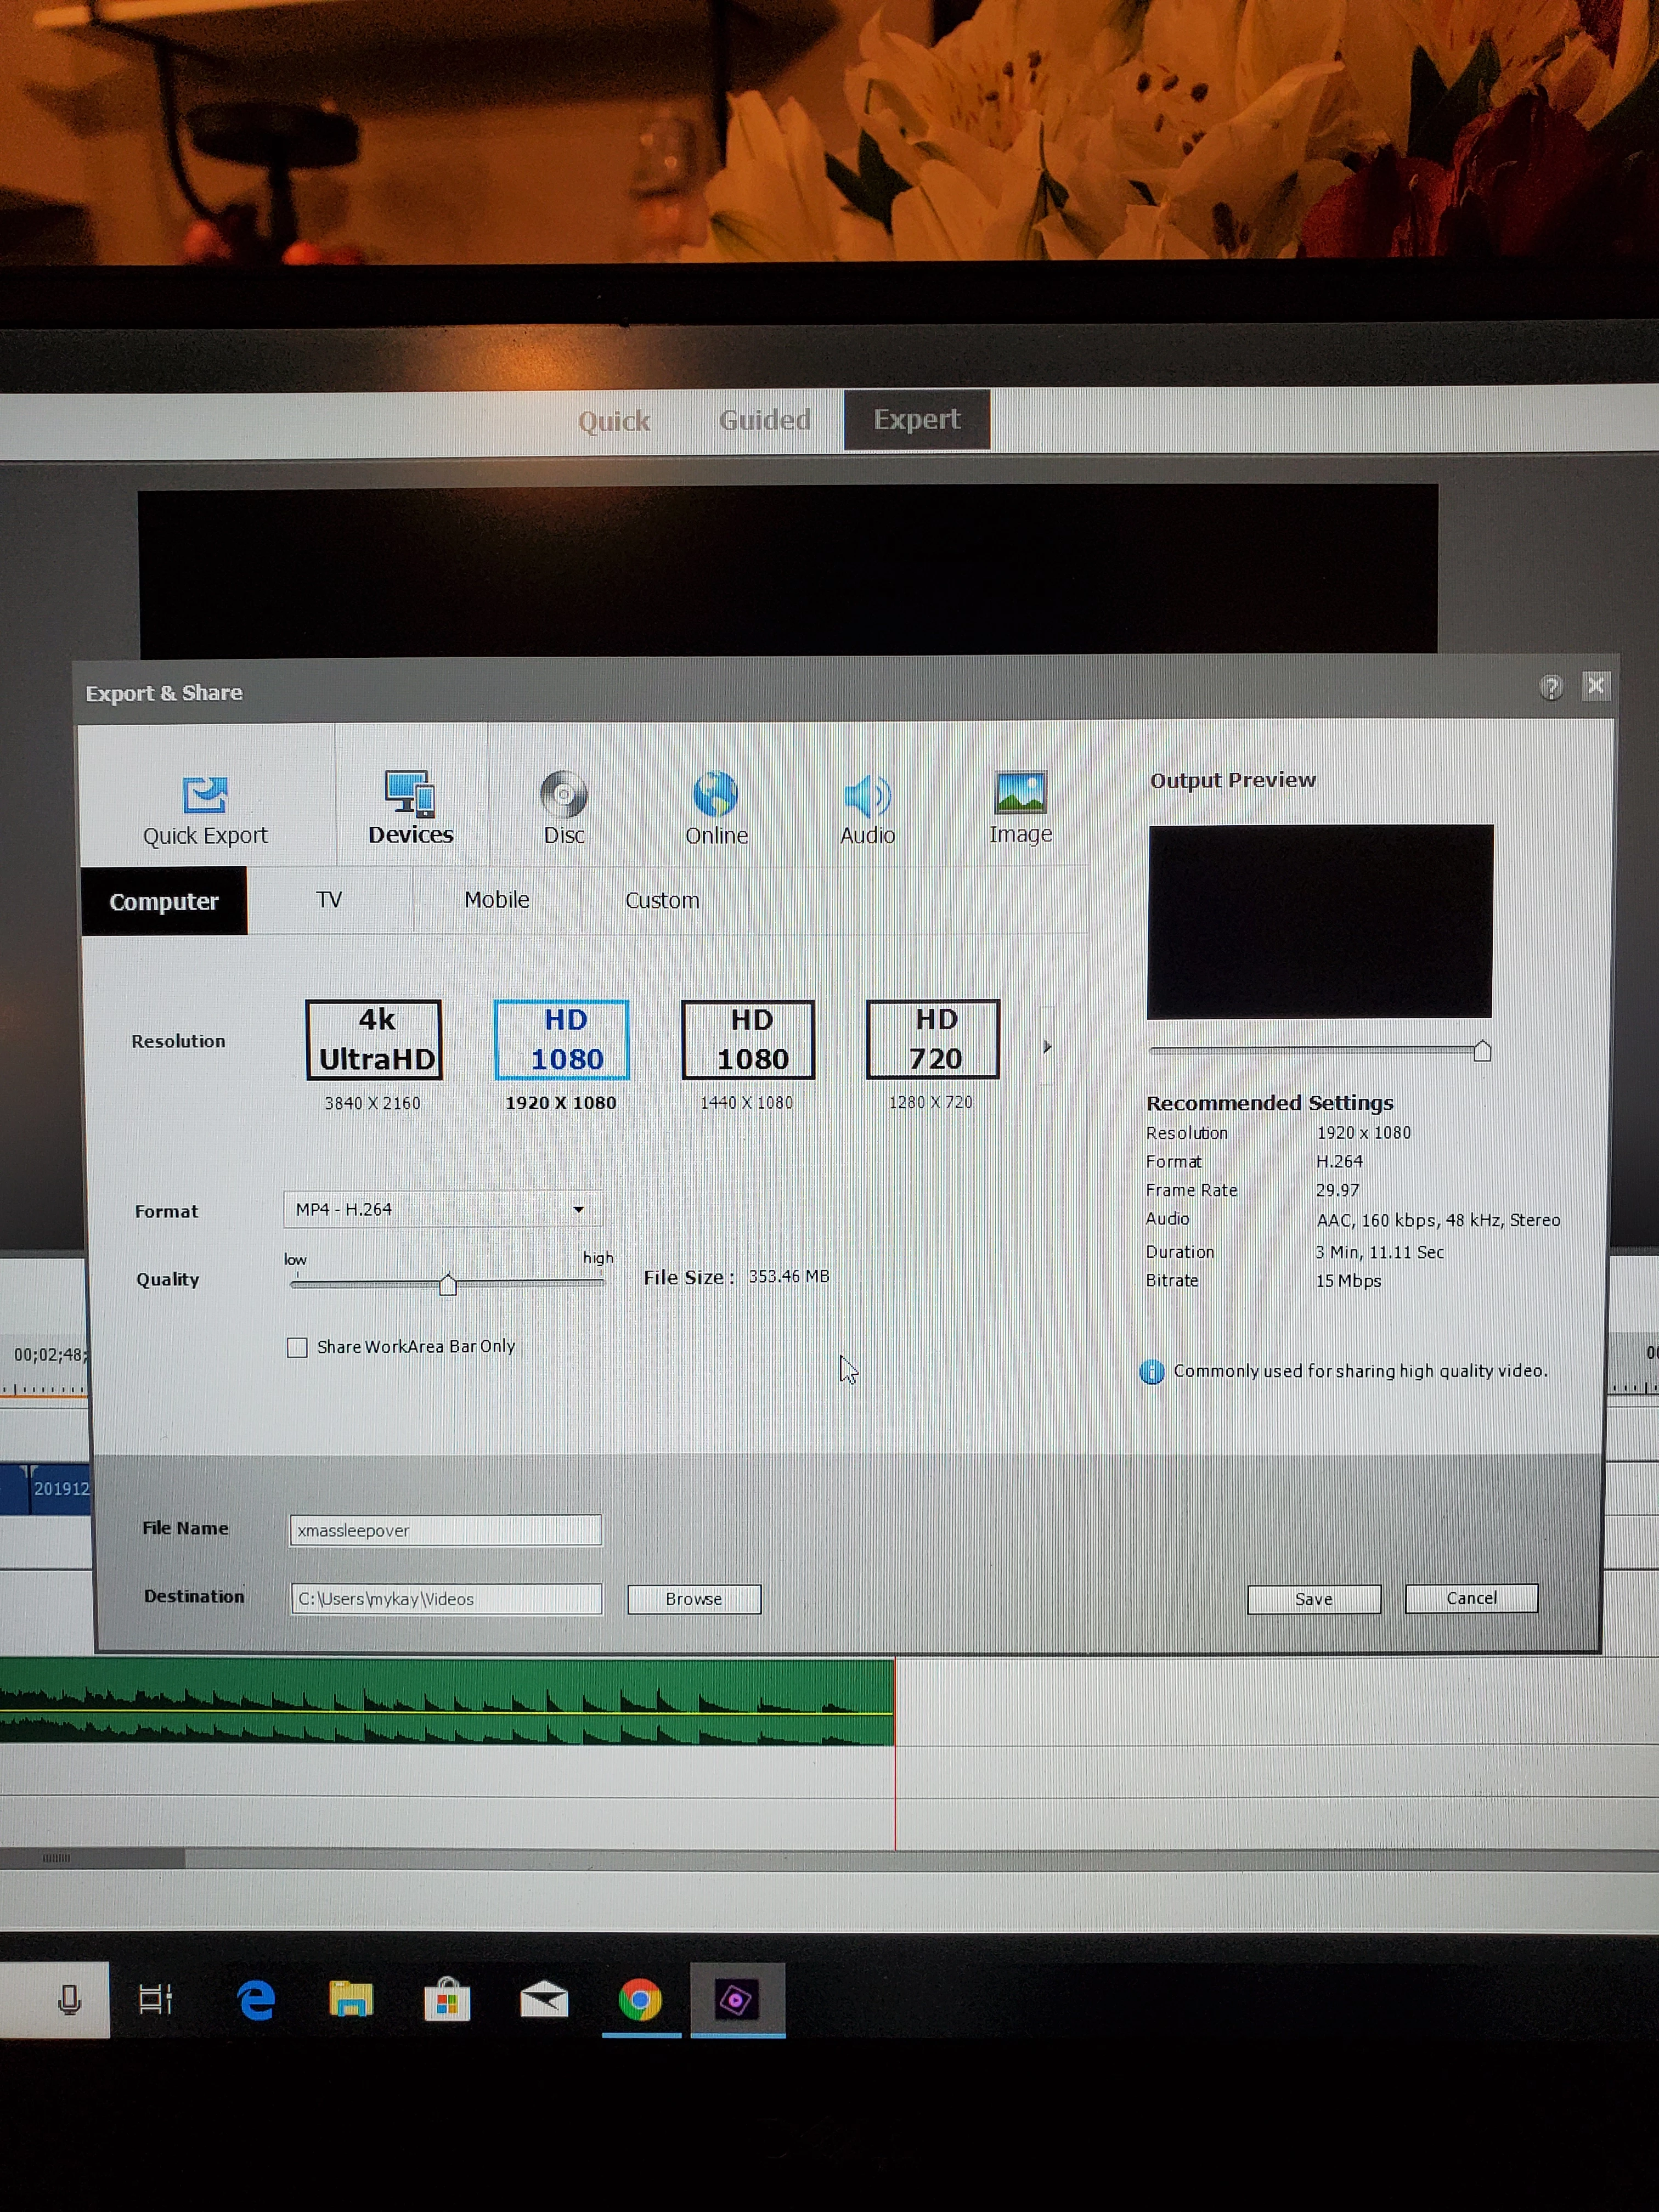This screenshot has height=2212, width=1659.
Task: Open the MP4 - H.264 format dropdown
Action: 442,1209
